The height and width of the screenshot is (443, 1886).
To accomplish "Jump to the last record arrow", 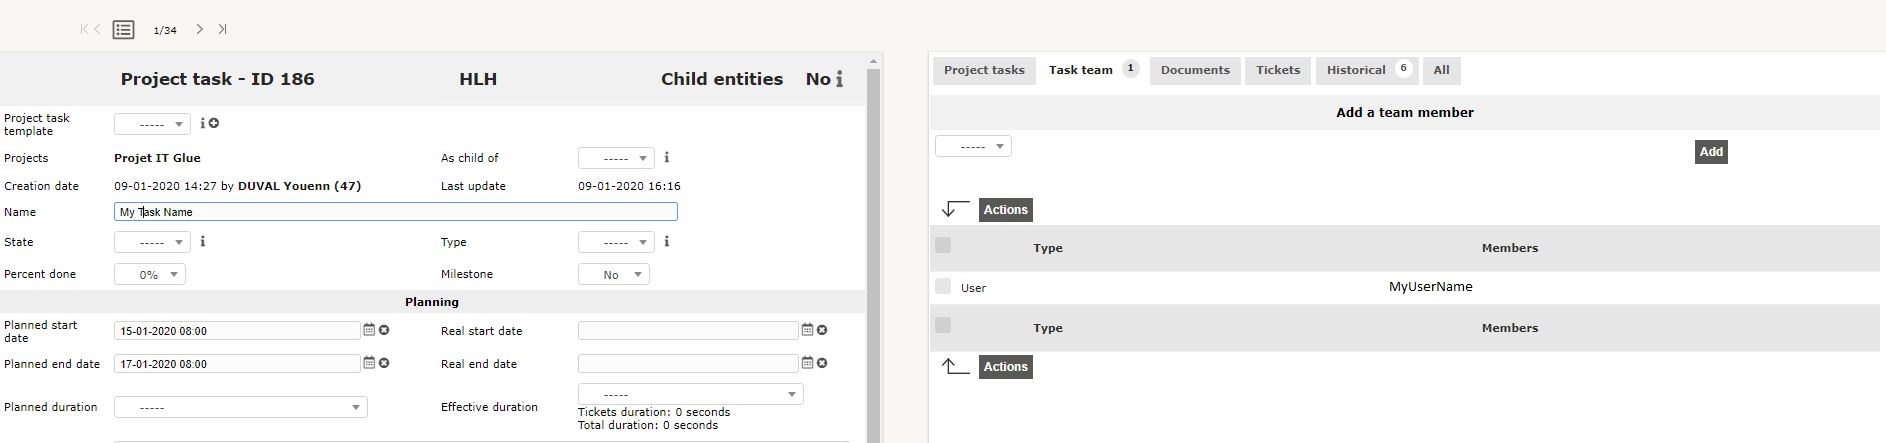I will [x=222, y=29].
